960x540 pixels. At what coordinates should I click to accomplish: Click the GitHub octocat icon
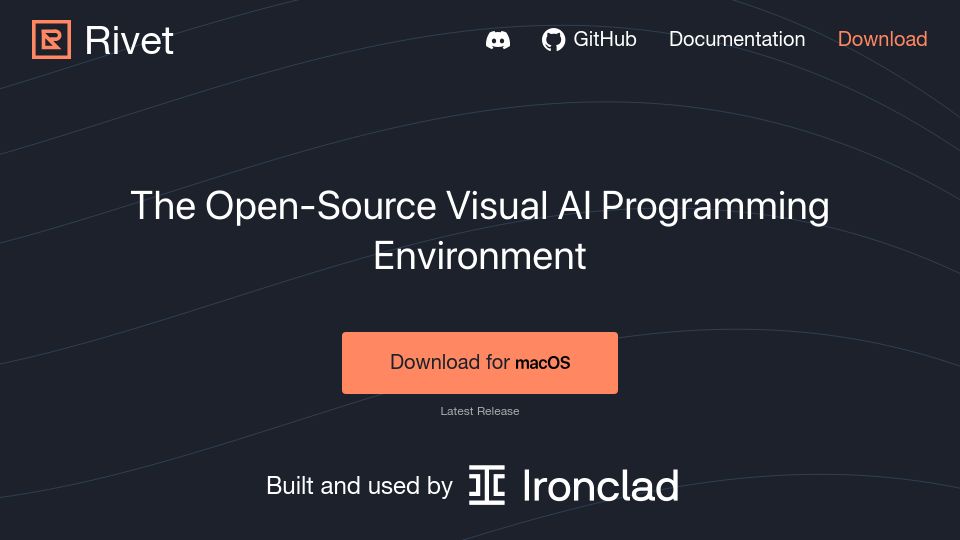pos(553,40)
